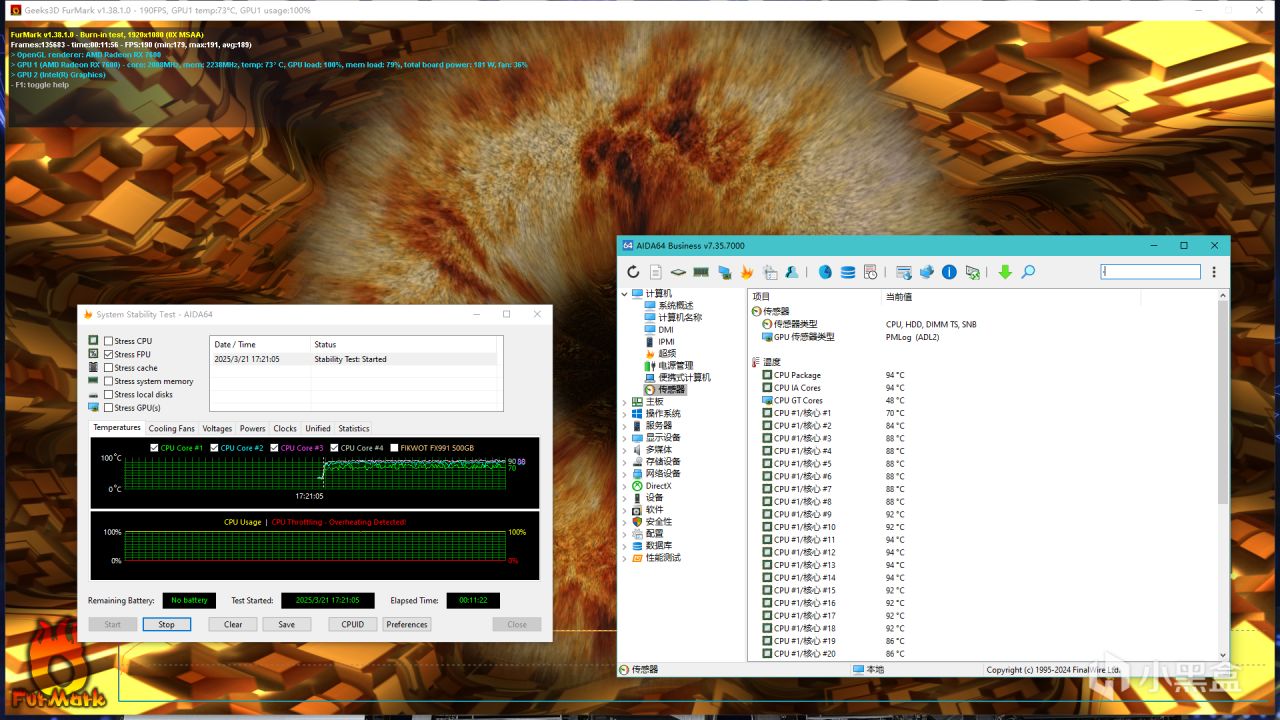This screenshot has height=720, width=1280.
Task: Click the Refresh icon in AIDA64 toolbar
Action: tap(633, 272)
